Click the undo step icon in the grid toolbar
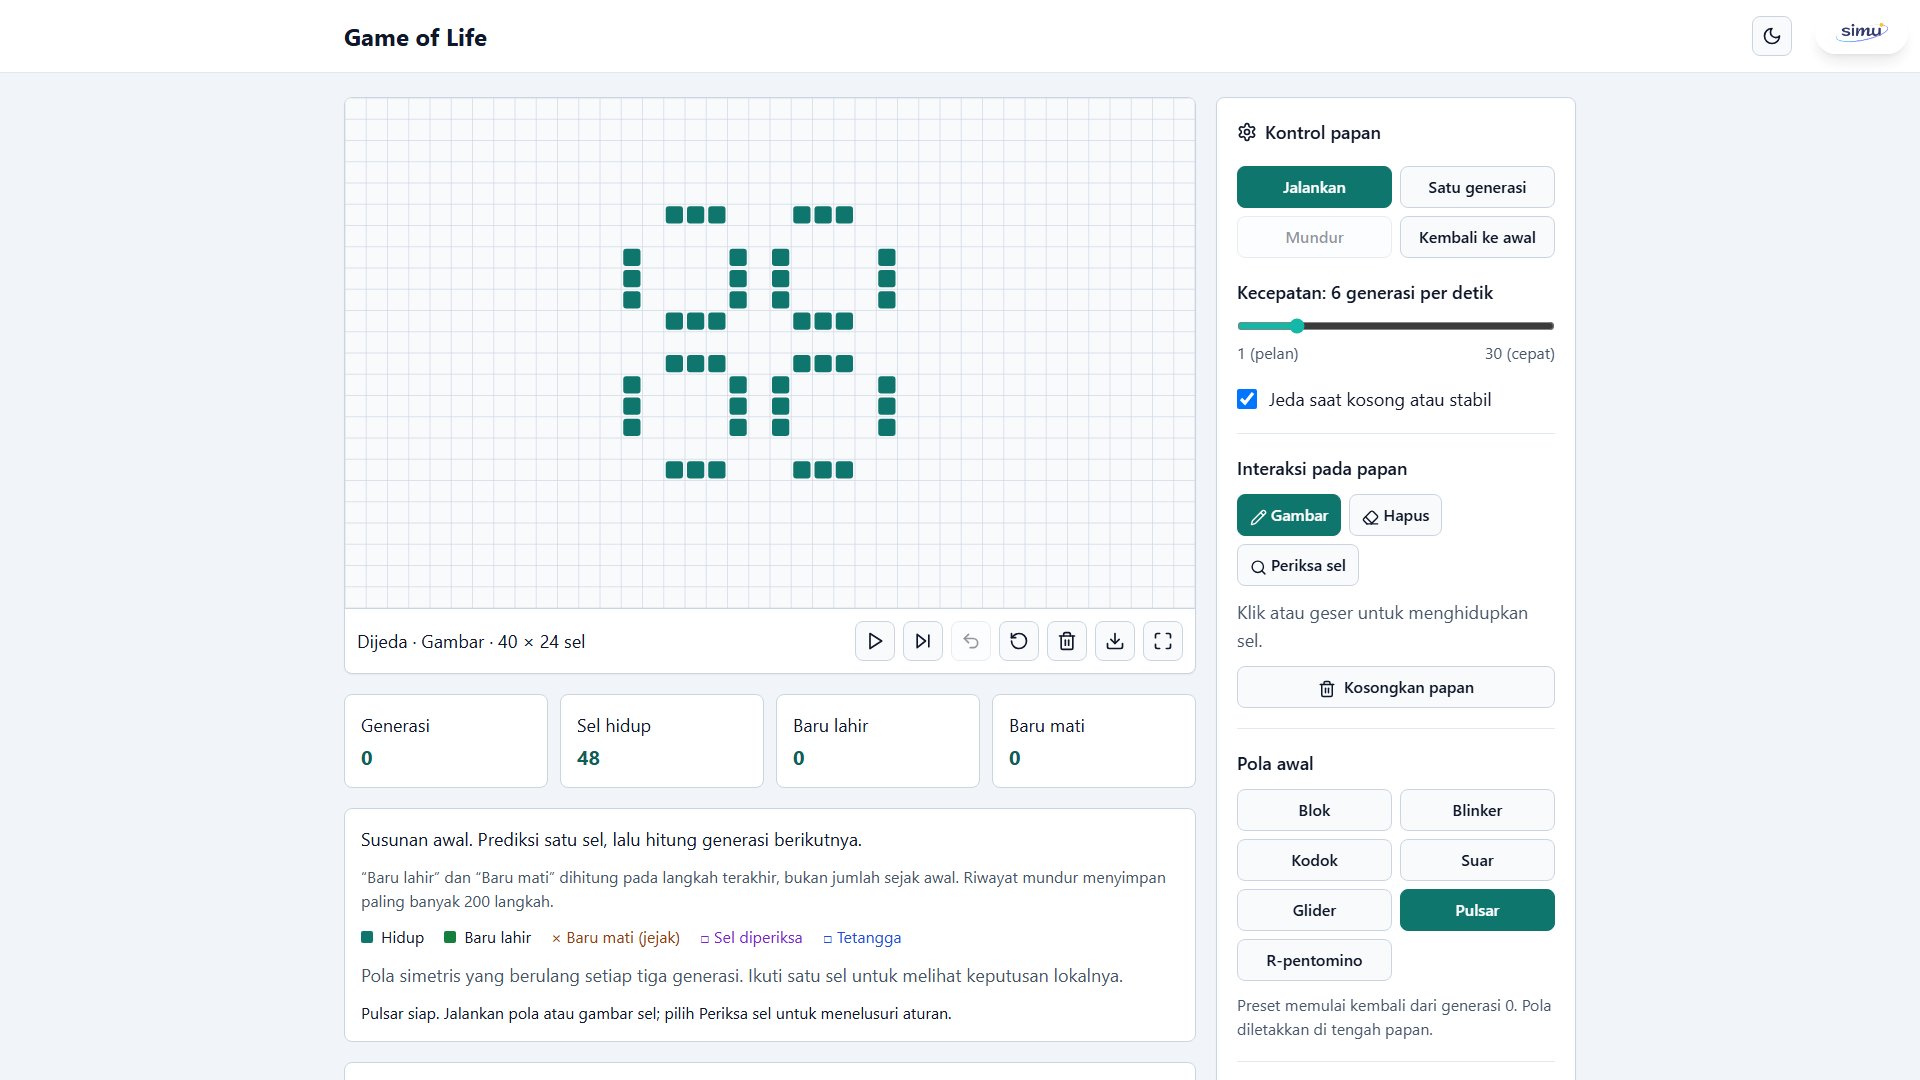The image size is (1920, 1080). click(971, 641)
